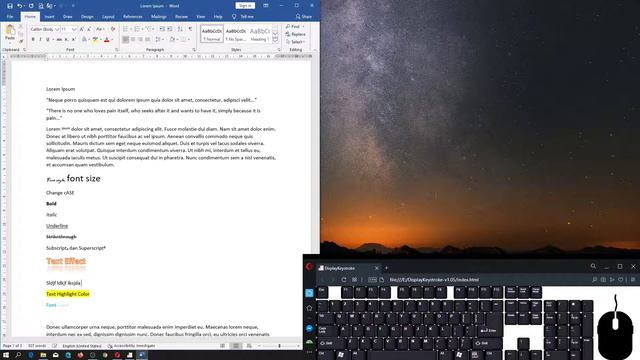640x360 pixels.
Task: Align text left
Action: (126, 40)
